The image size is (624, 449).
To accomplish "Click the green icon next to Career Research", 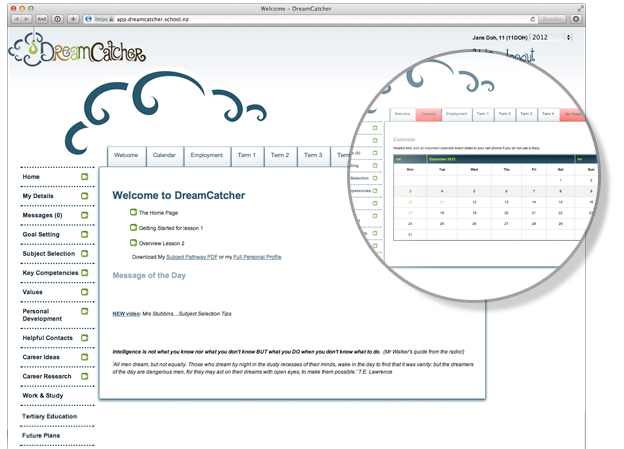I will (x=84, y=376).
